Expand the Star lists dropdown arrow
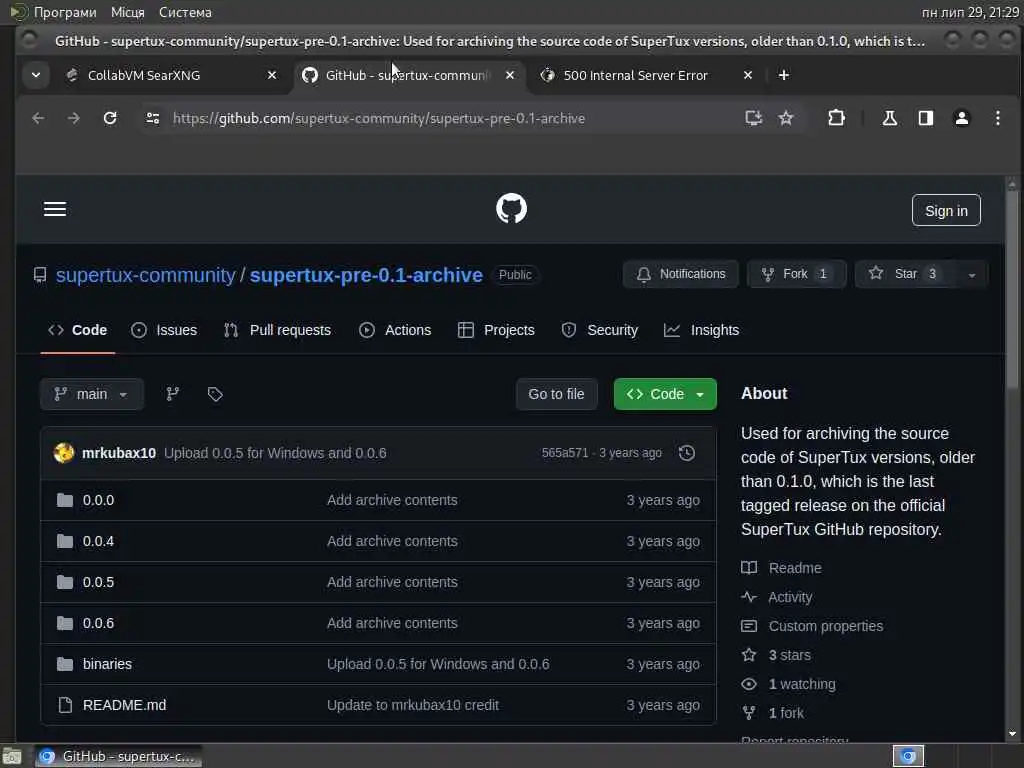Image resolution: width=1024 pixels, height=768 pixels. point(971,274)
